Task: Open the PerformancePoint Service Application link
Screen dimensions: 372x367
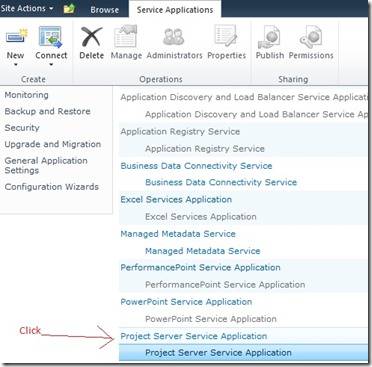Action: coord(200,267)
